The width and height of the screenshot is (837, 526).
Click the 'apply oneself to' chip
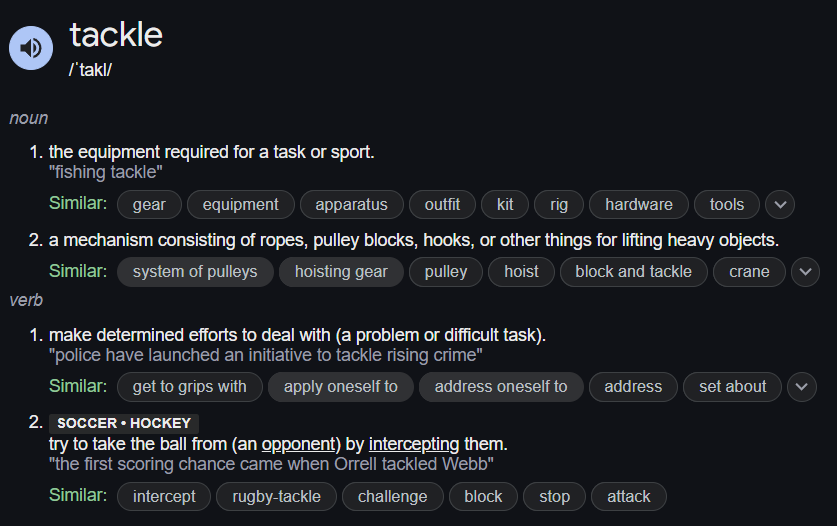[341, 387]
